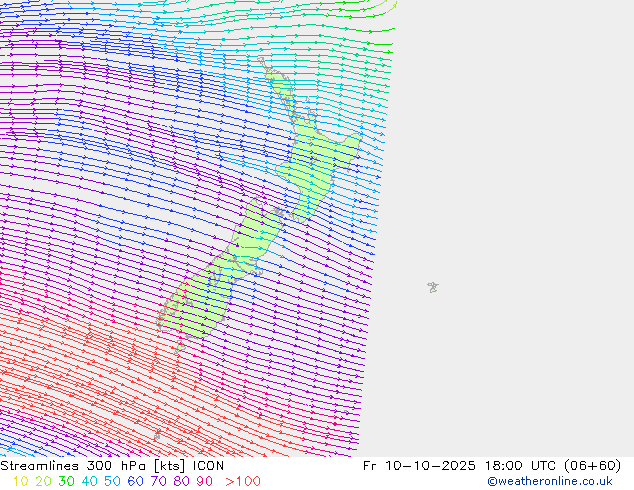Click legend value 60 in blue

point(135,481)
